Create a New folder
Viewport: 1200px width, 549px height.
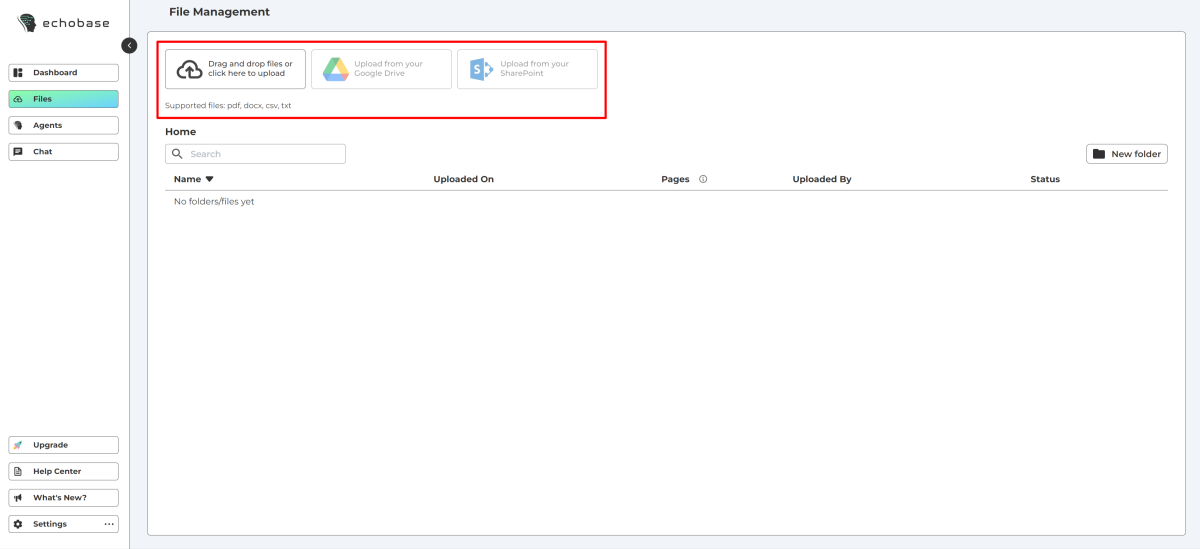pos(1127,154)
